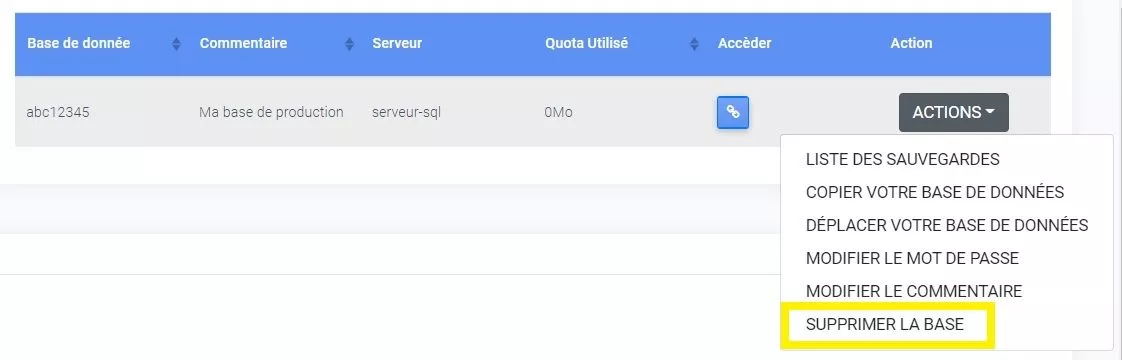Click the Base de donnée column header

[79, 43]
